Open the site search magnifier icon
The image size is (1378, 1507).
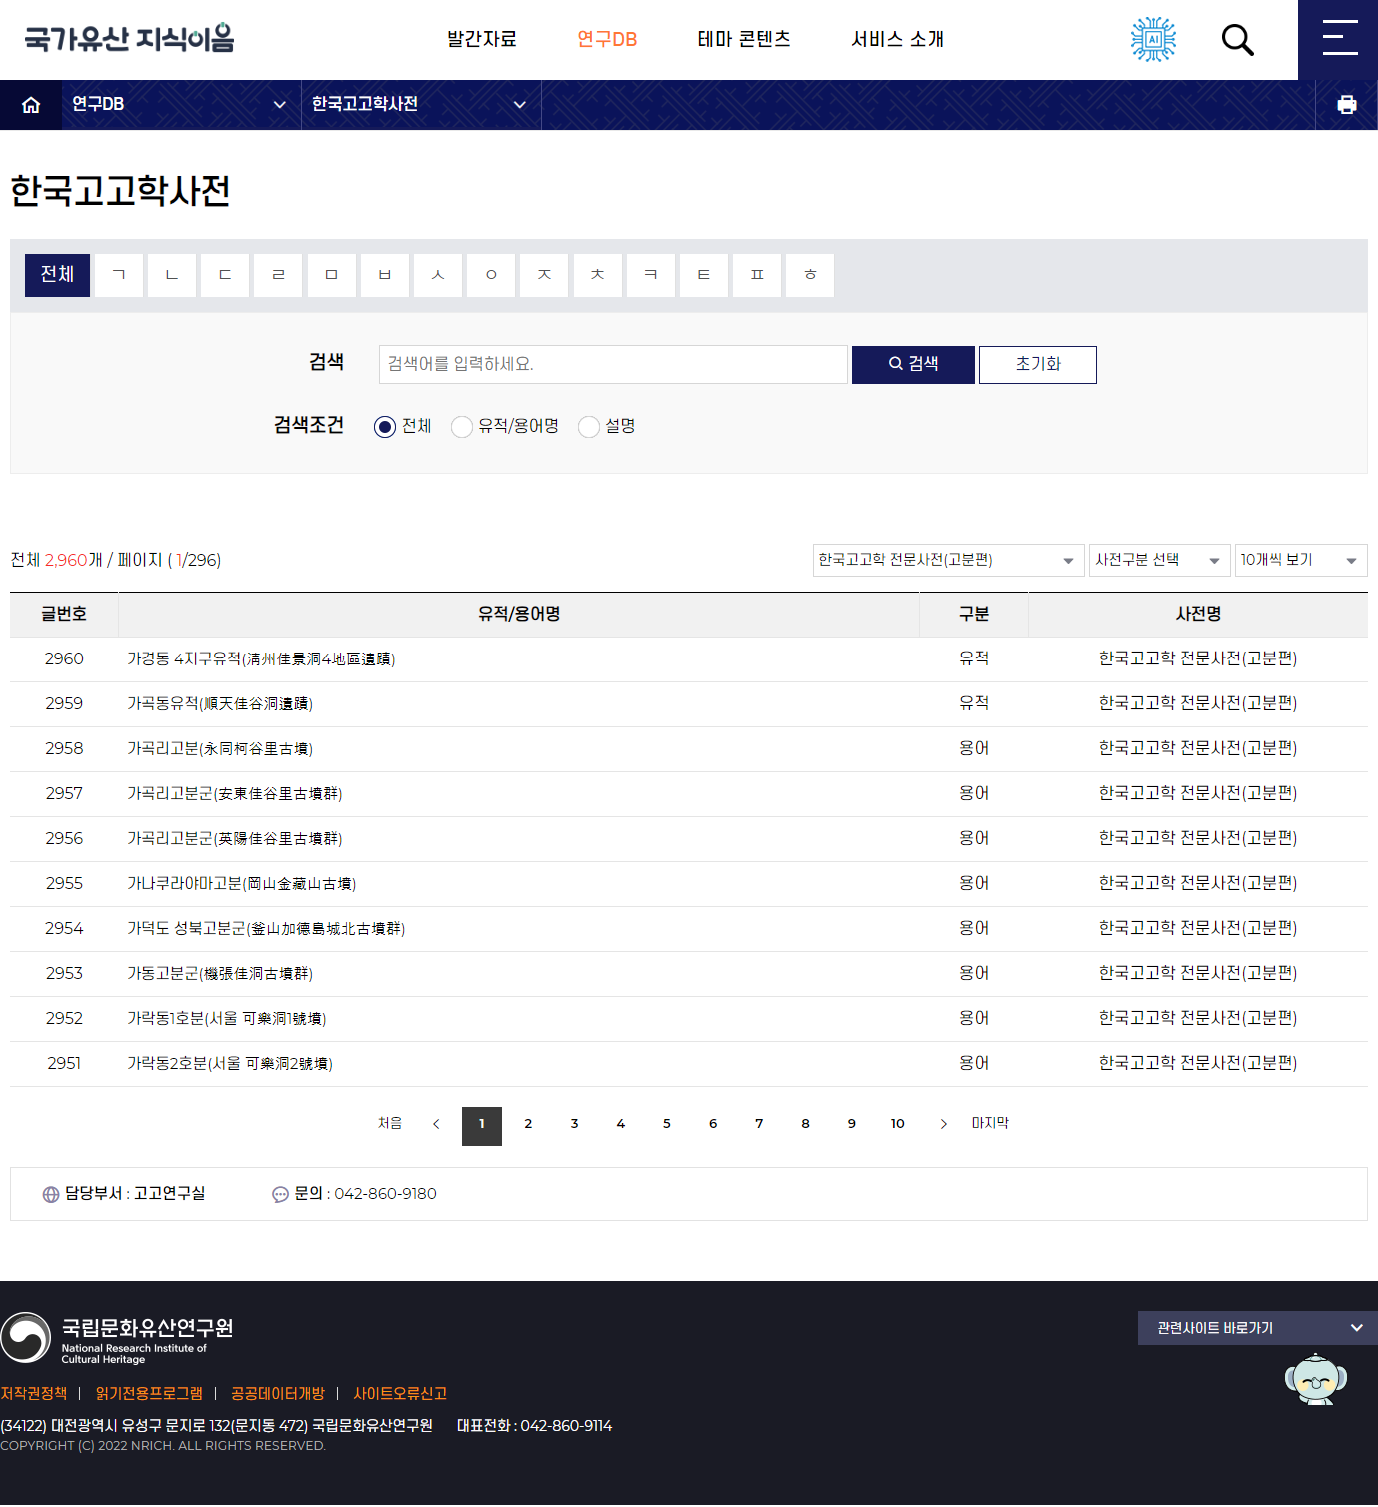tap(1237, 40)
